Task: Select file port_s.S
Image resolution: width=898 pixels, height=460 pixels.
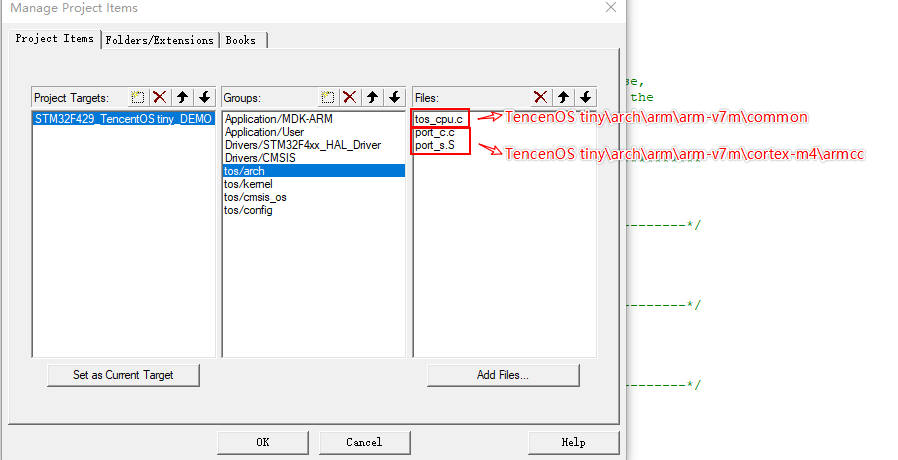Action: point(435,146)
